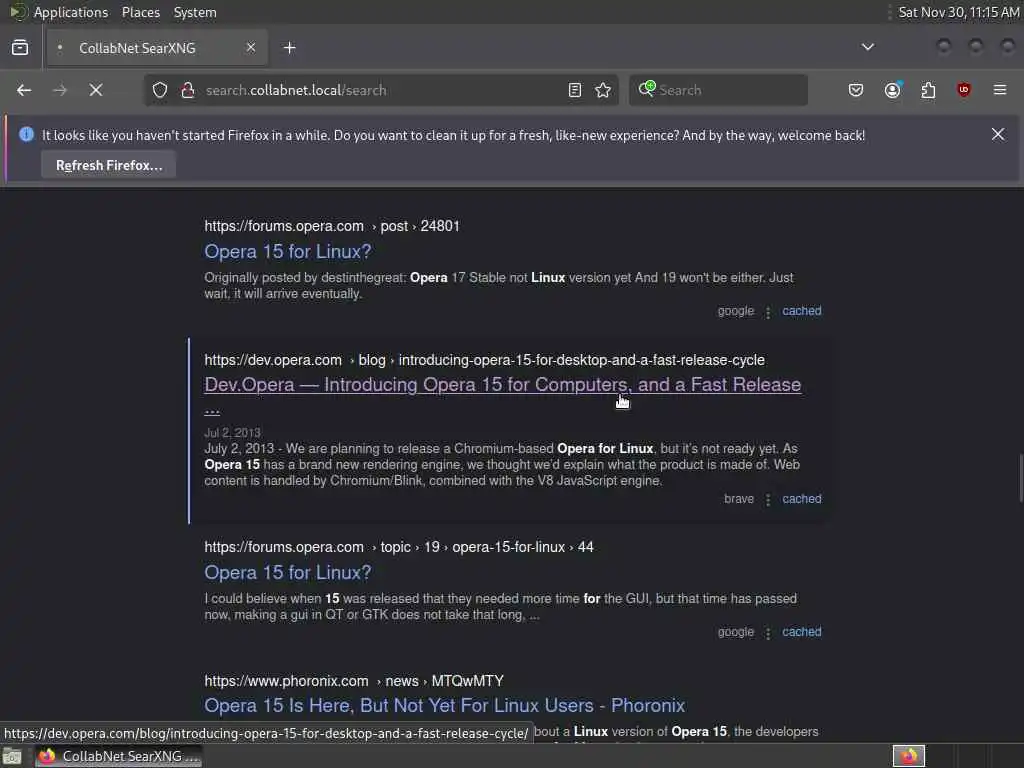Click the 'brave' engine label
Image resolution: width=1024 pixels, height=768 pixels.
click(x=739, y=499)
